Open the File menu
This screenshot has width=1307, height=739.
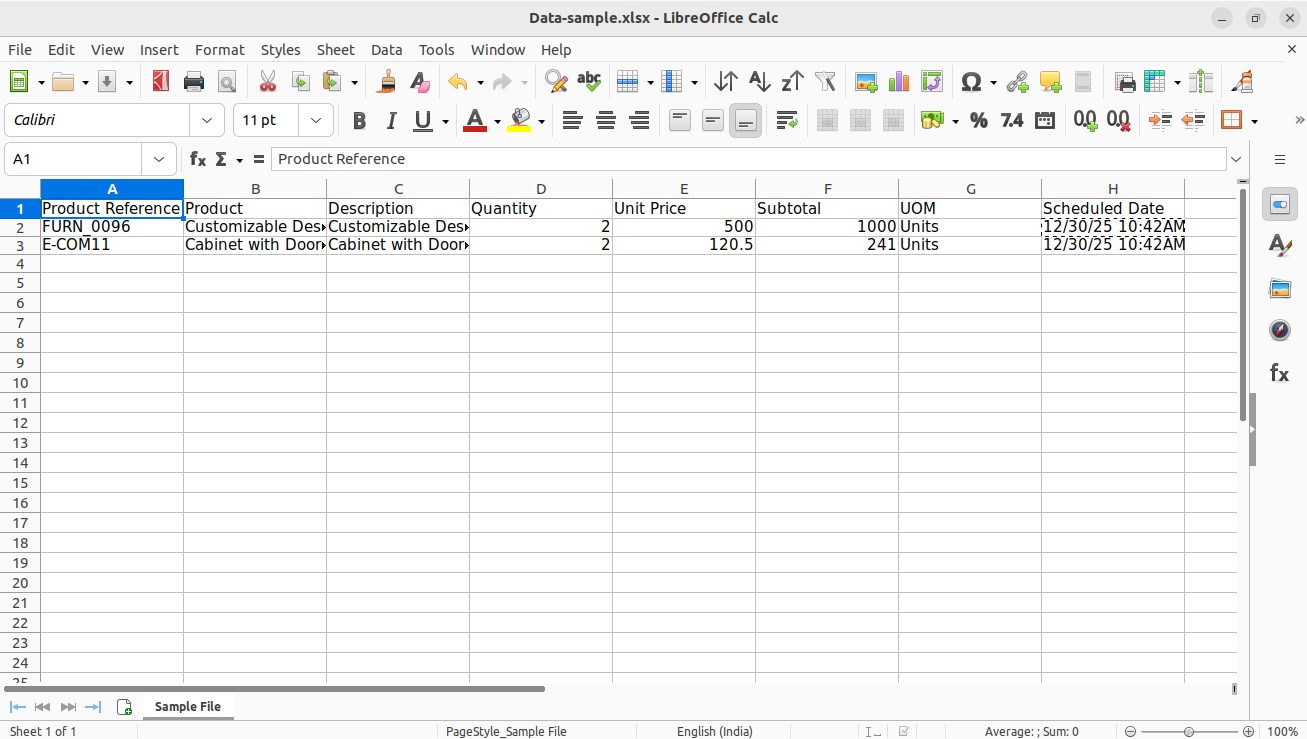click(x=20, y=49)
